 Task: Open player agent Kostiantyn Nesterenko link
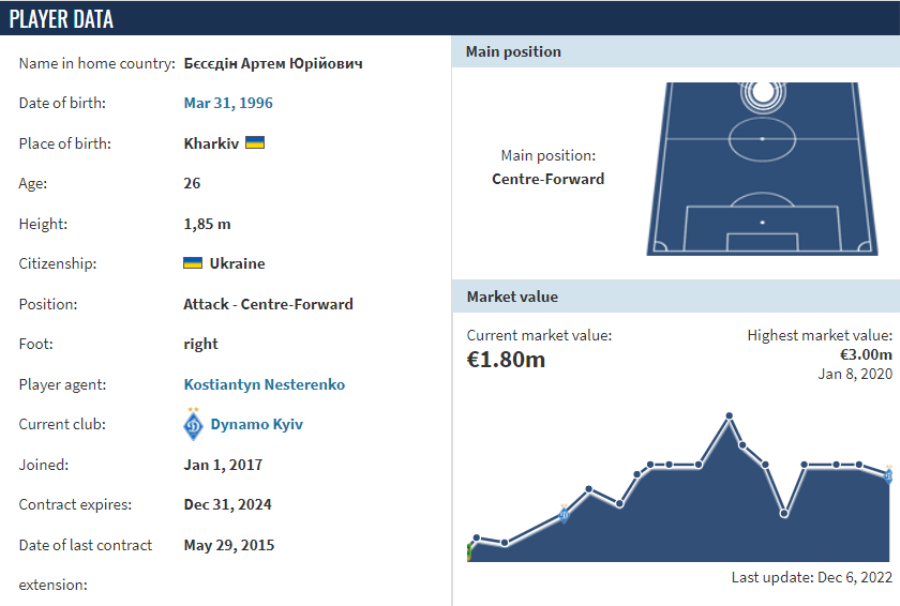264,384
